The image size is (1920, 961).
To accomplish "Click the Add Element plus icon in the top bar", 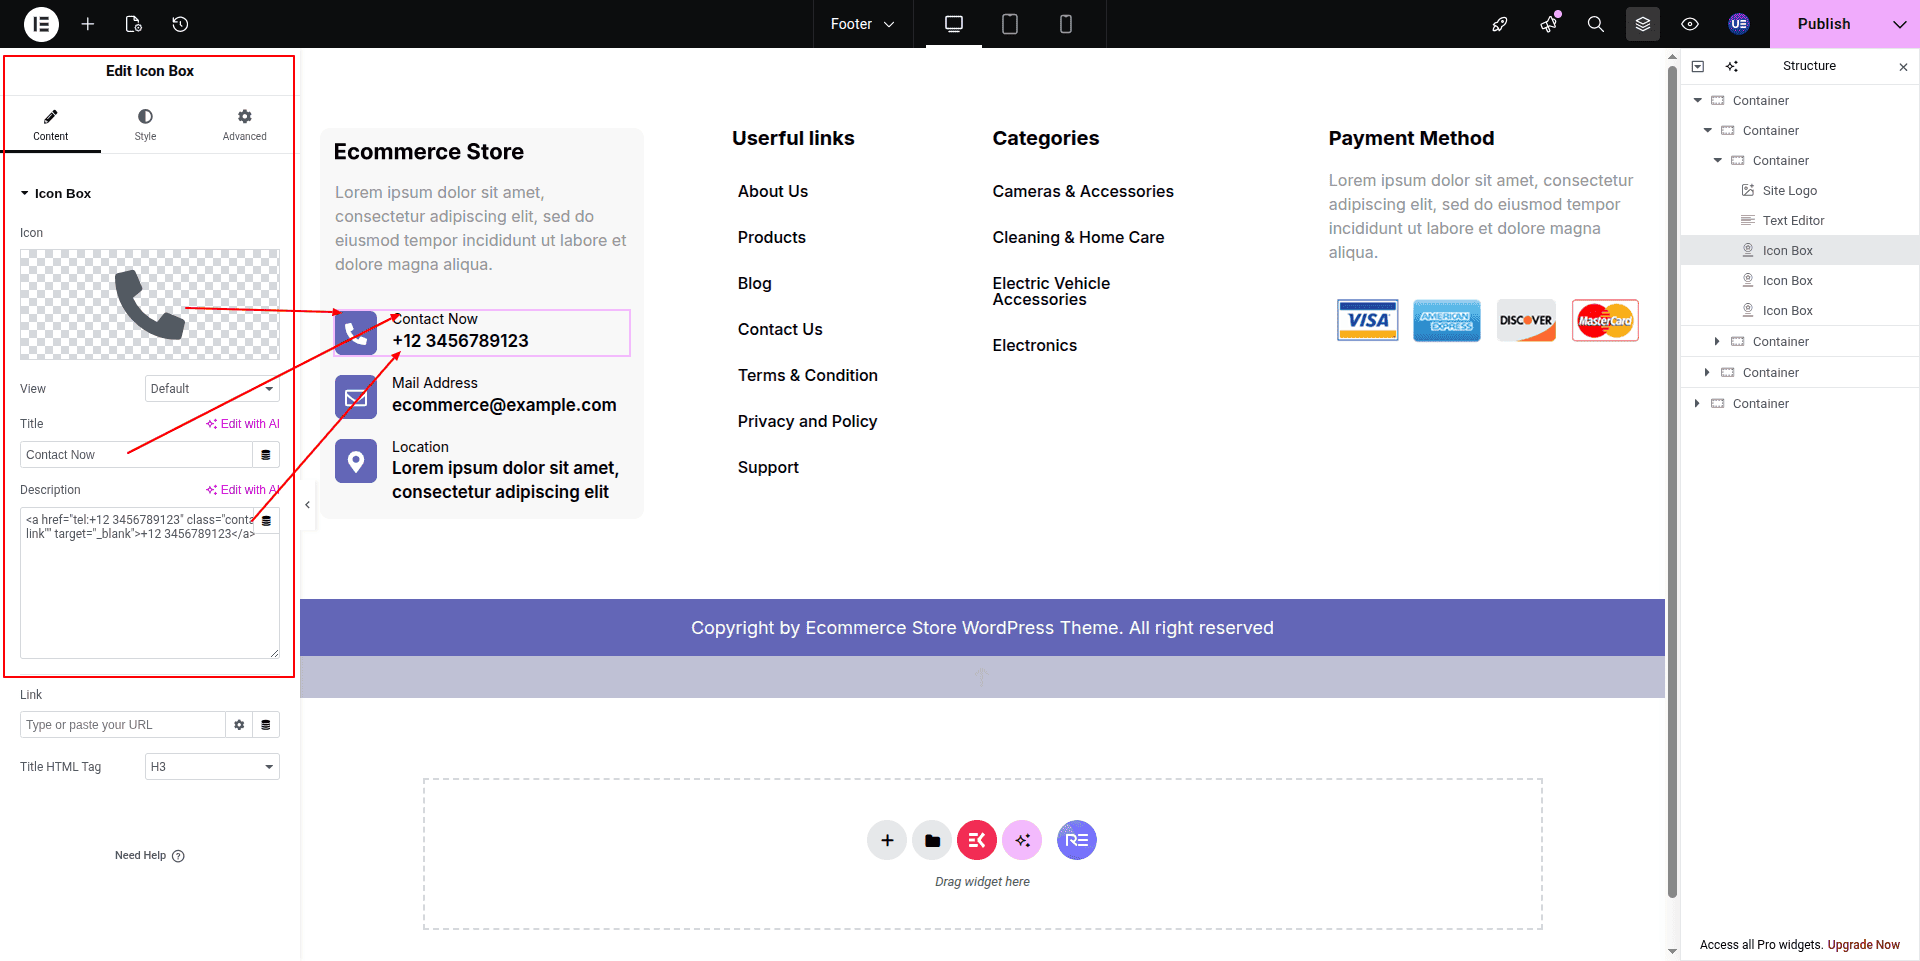I will pyautogui.click(x=88, y=24).
